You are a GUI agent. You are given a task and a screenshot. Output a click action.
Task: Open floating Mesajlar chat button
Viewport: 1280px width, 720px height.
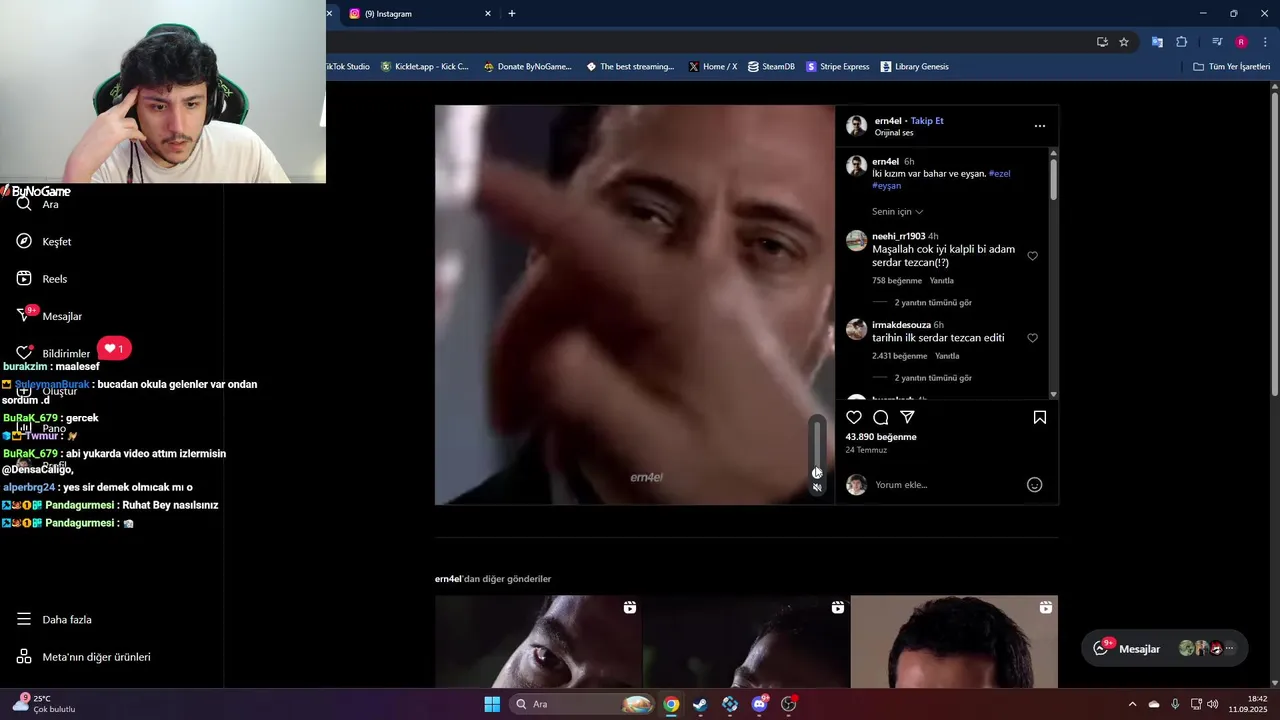(1164, 648)
